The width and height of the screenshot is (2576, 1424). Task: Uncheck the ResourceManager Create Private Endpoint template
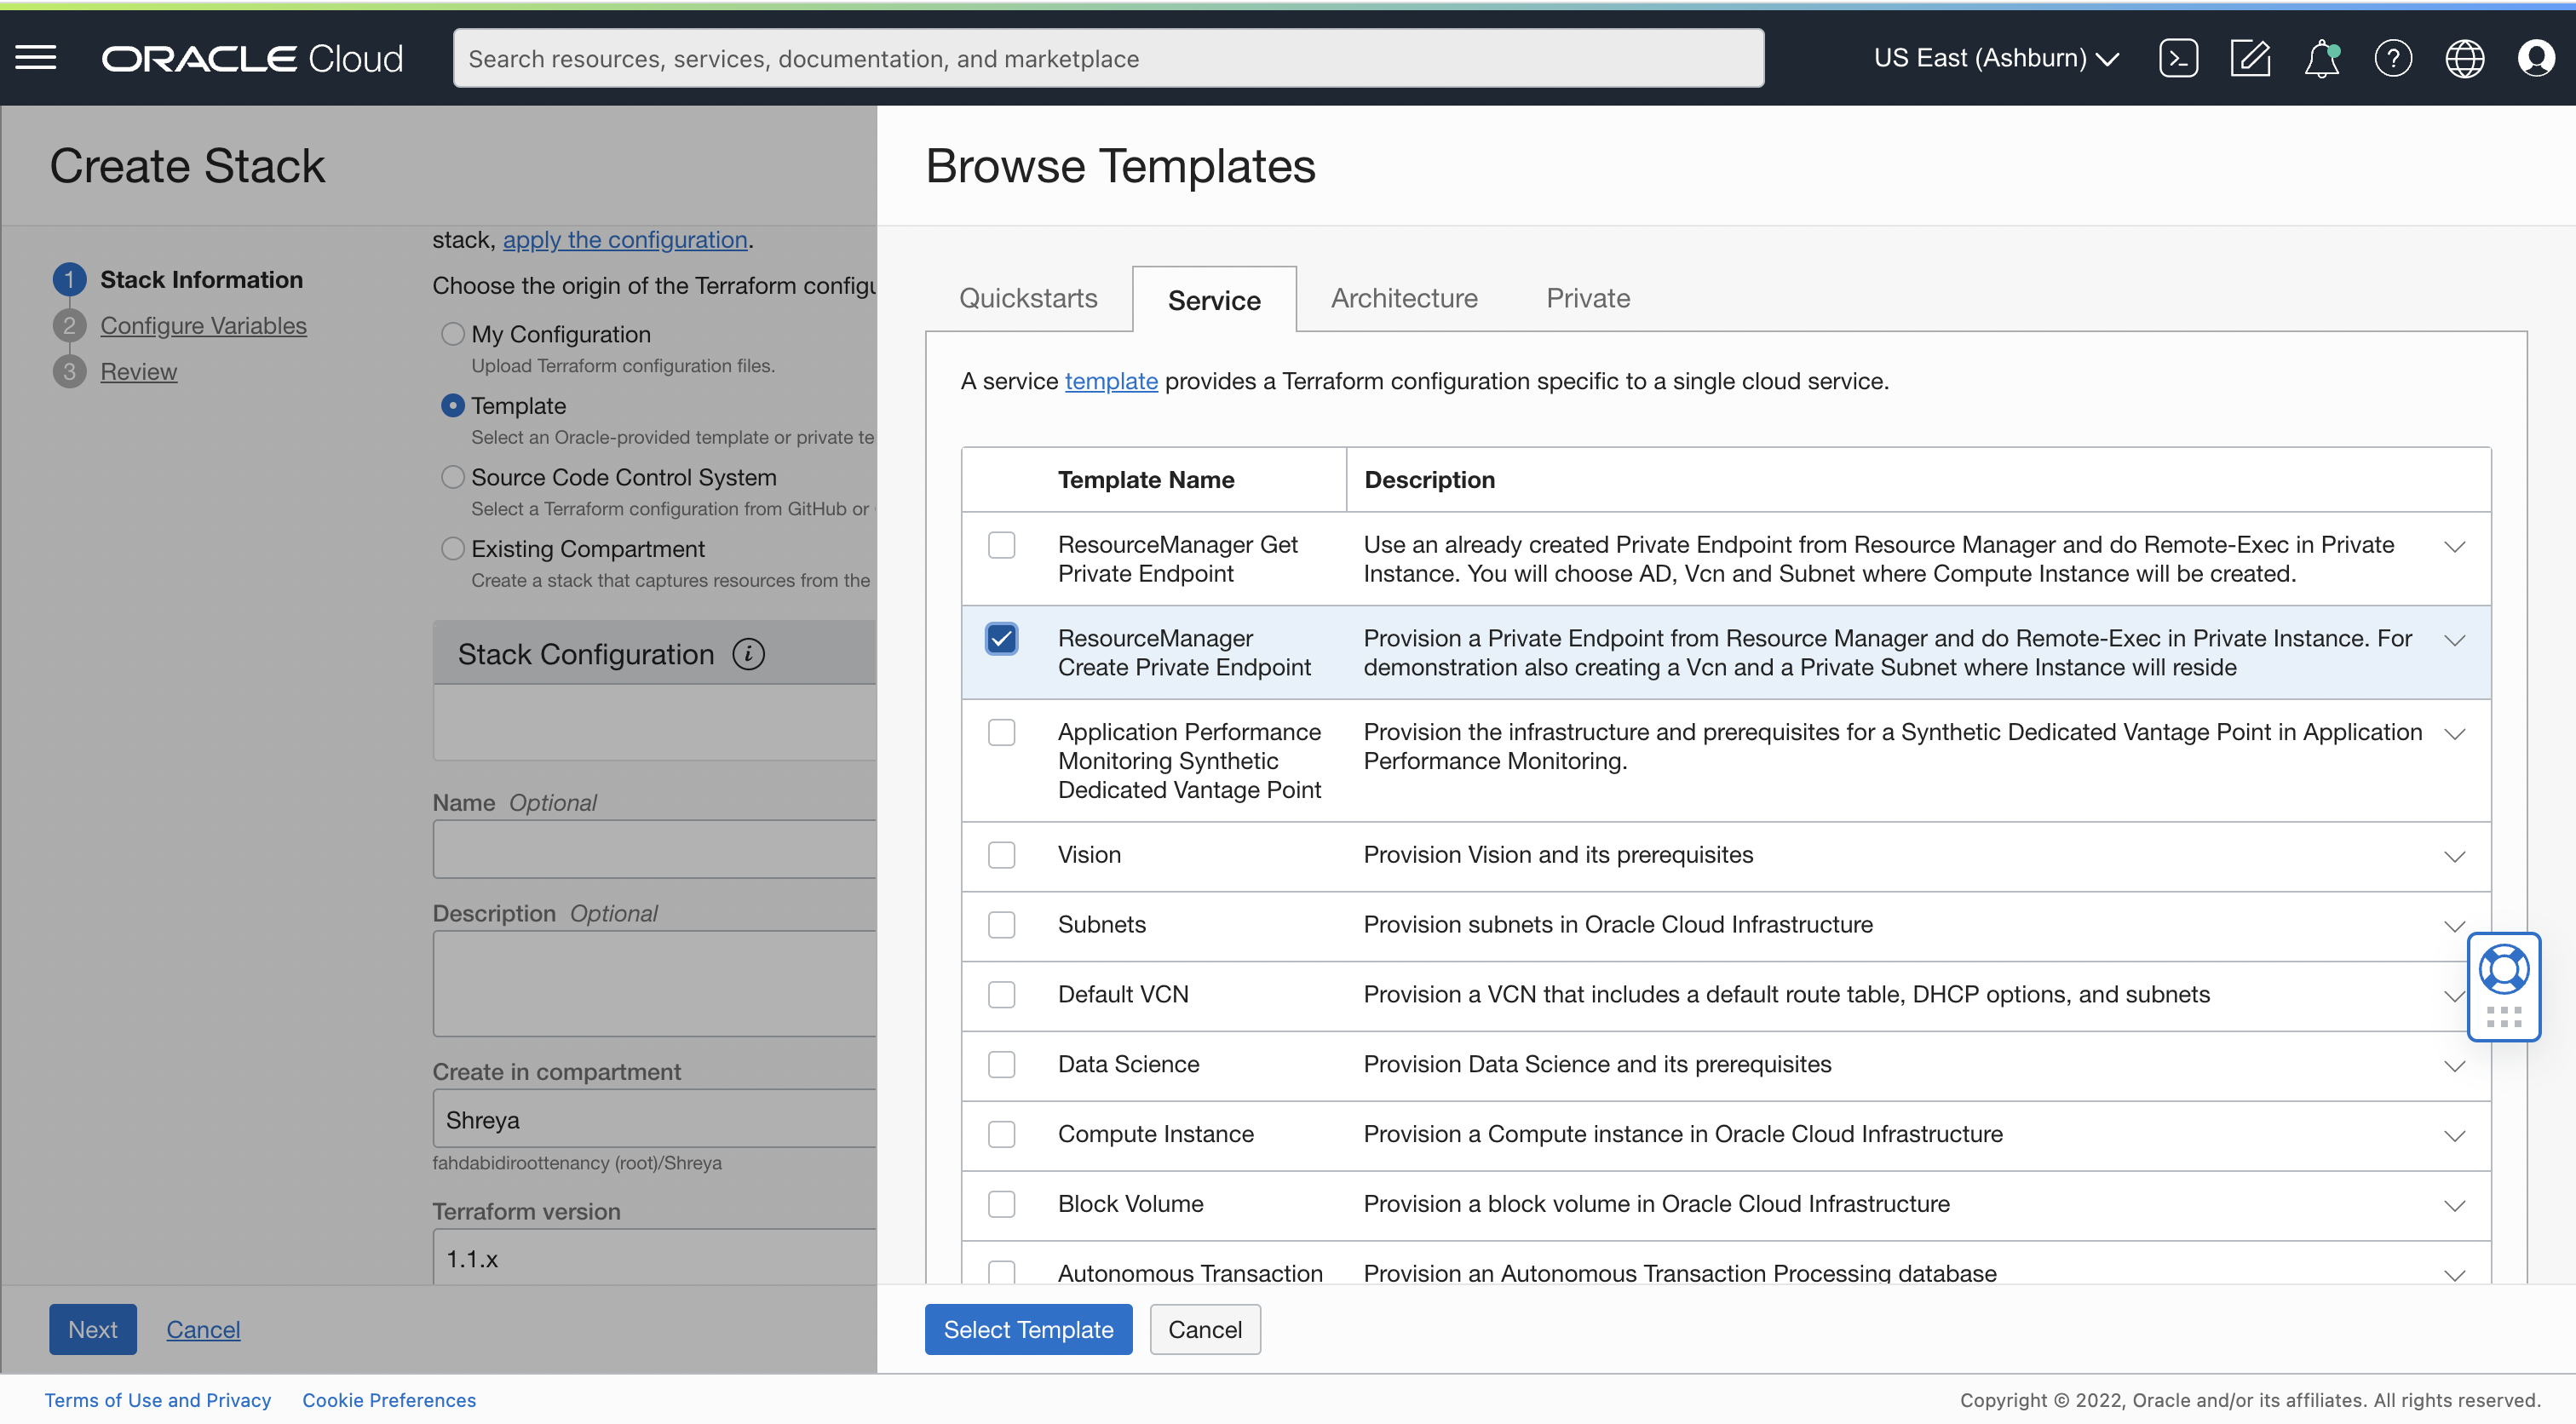(1002, 638)
